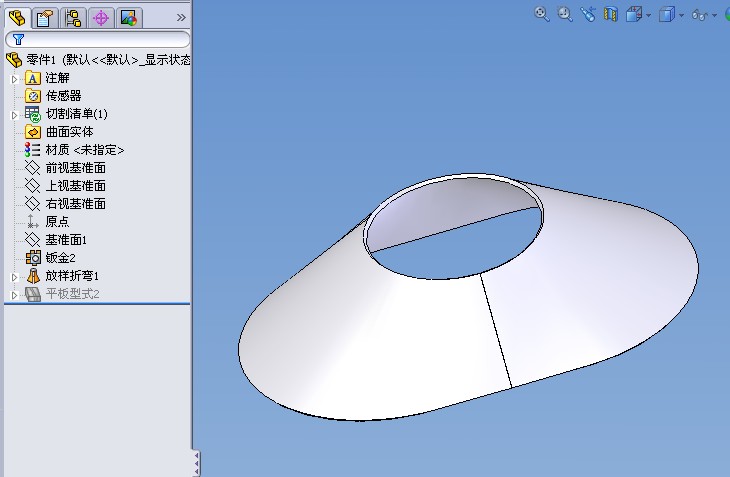The height and width of the screenshot is (477, 730).
Task: Select the 原点 origin item
Action: [x=47, y=222]
